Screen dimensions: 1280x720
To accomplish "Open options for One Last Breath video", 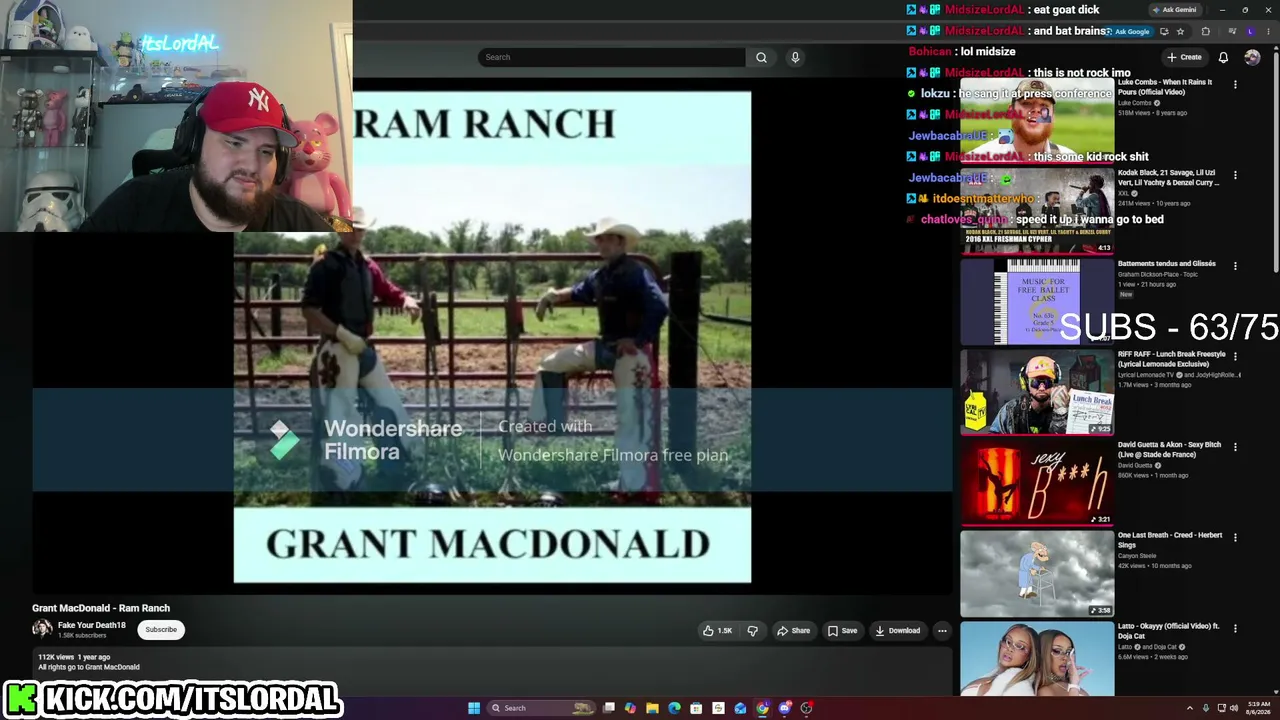I will pyautogui.click(x=1235, y=537).
